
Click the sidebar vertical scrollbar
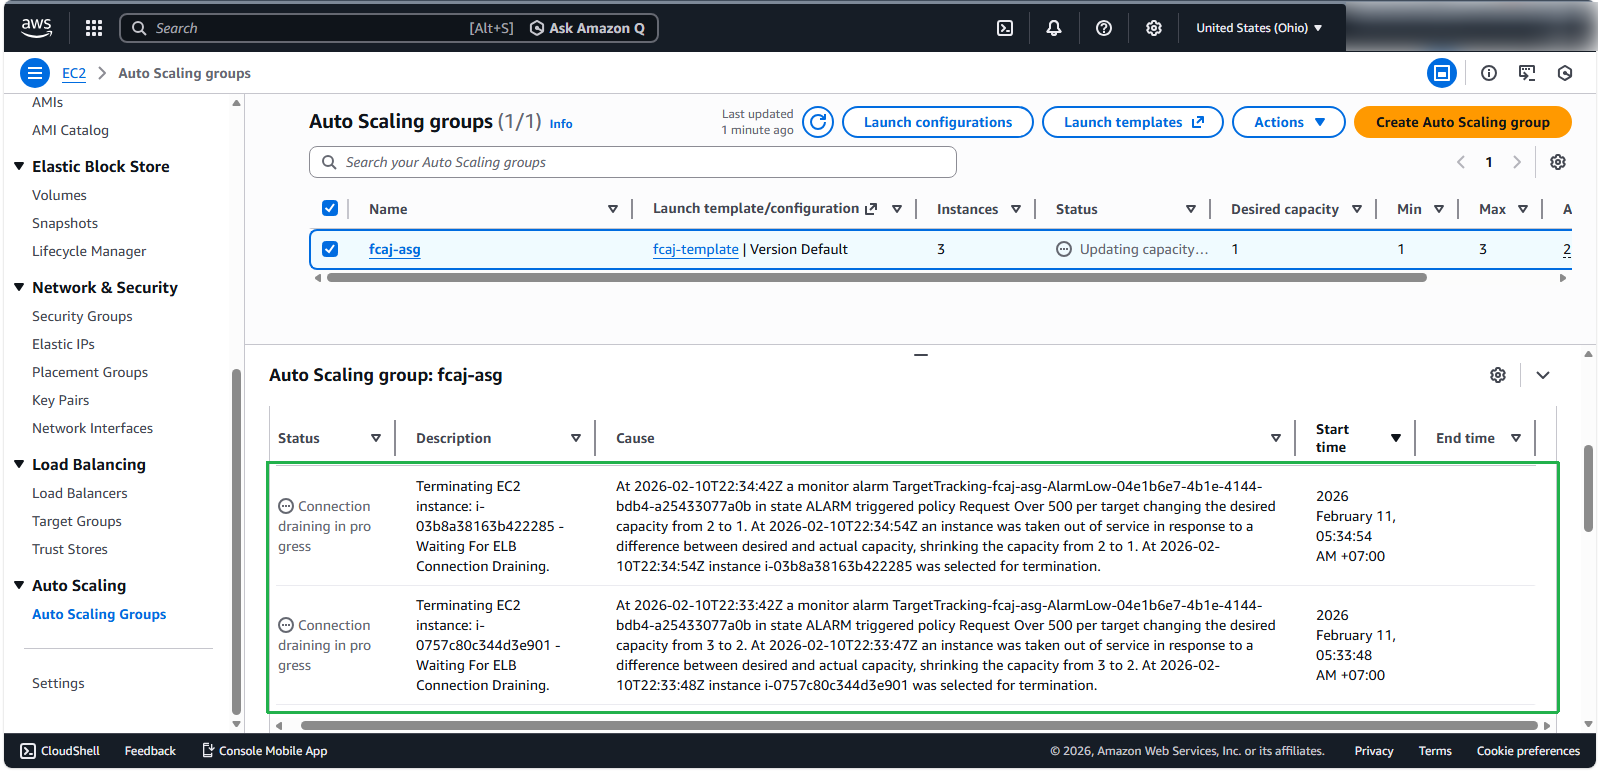236,542
